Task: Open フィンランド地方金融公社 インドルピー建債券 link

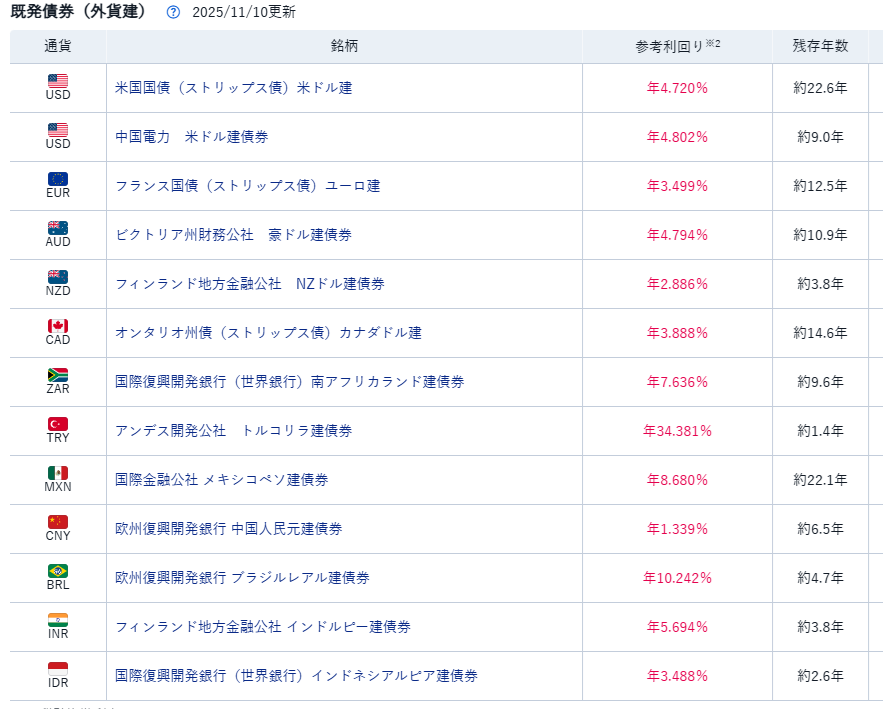Action: click(262, 627)
